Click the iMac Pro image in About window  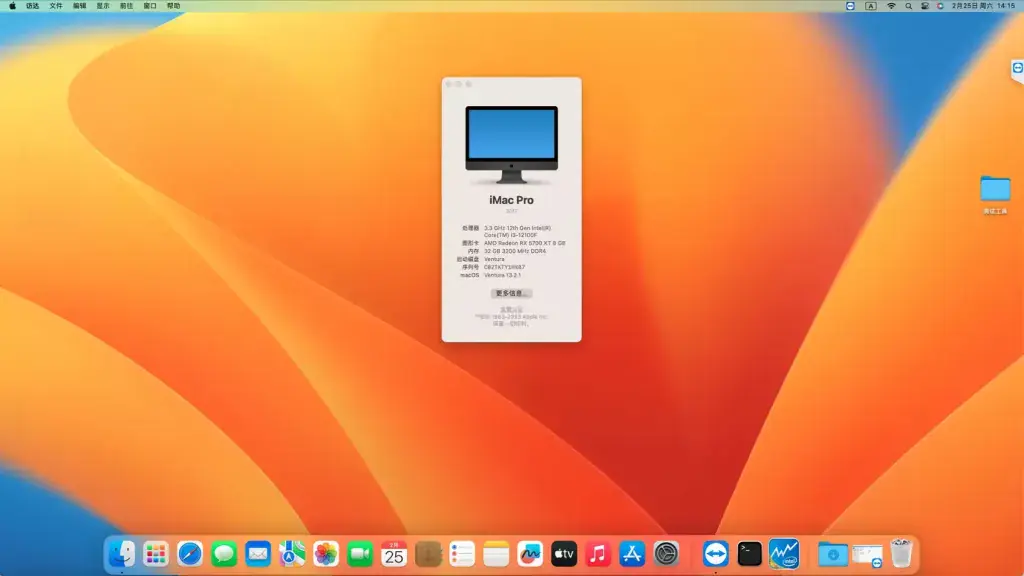pyautogui.click(x=511, y=144)
